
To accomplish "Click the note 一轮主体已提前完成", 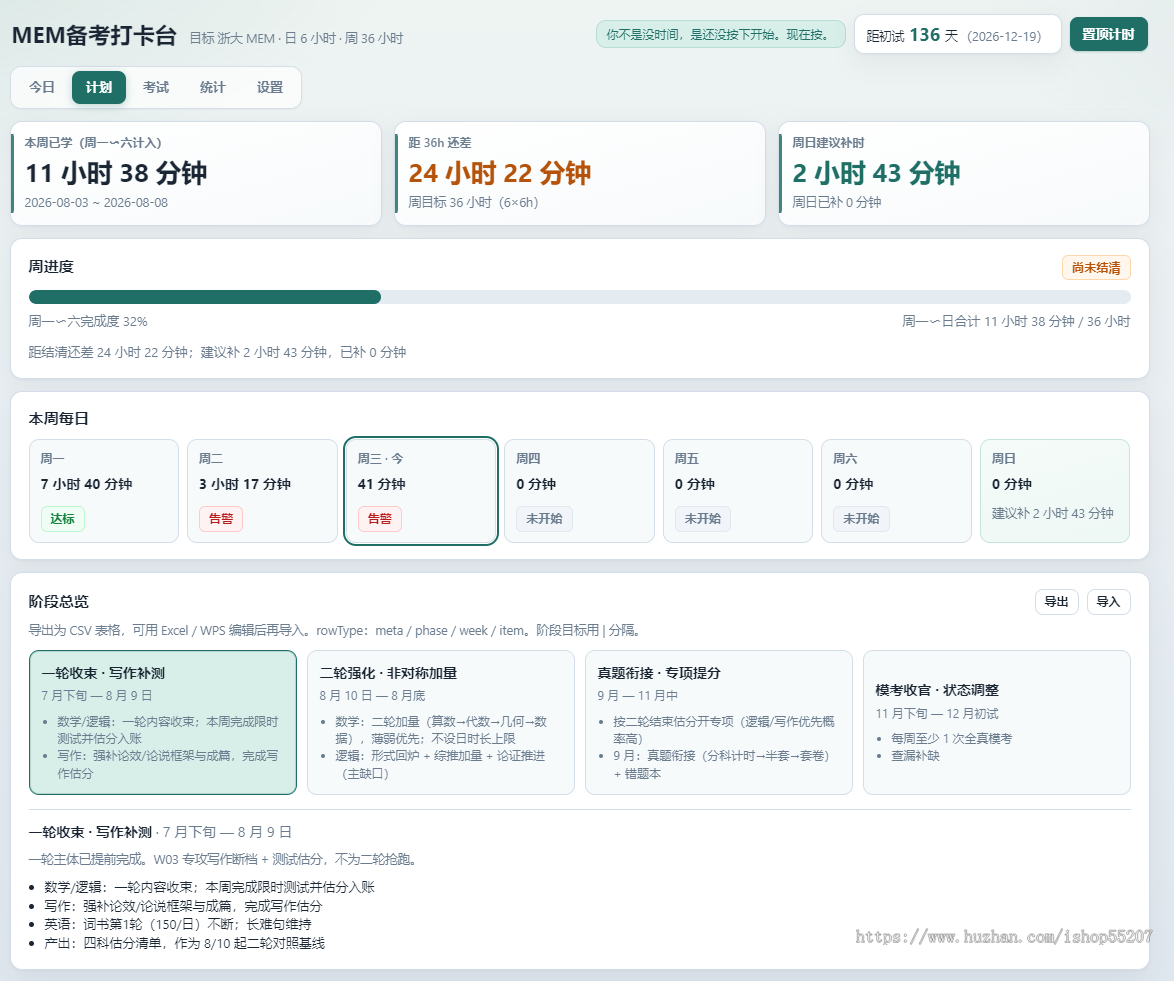I will point(222,860).
